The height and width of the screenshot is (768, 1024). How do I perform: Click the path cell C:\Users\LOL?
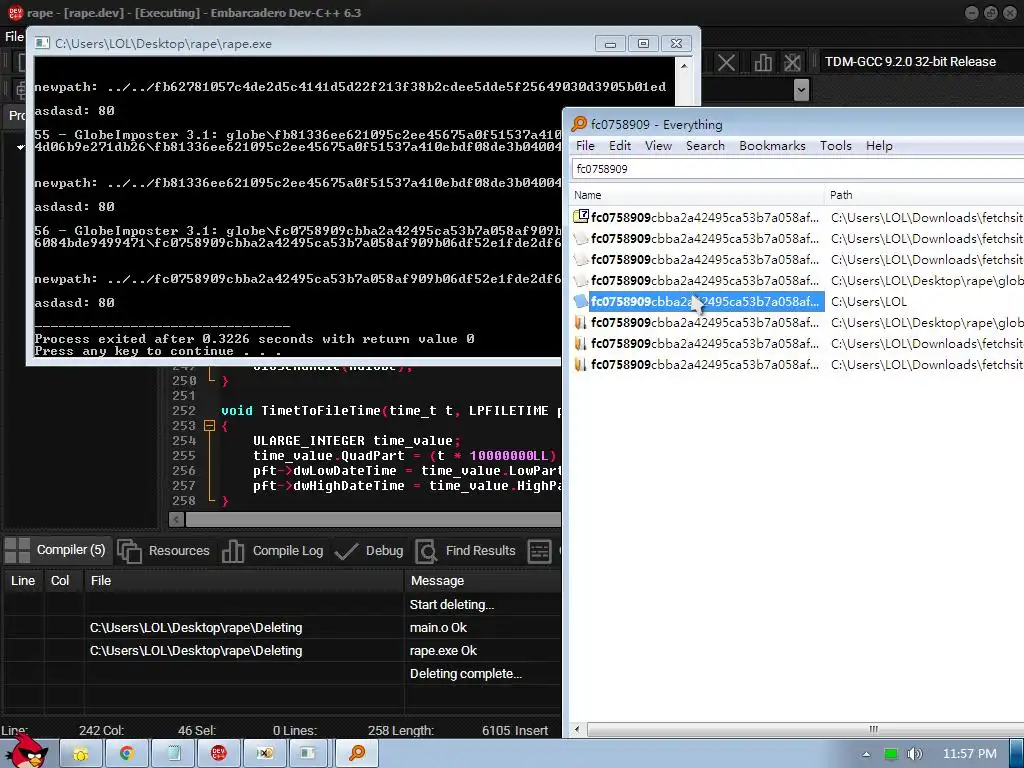[869, 302]
